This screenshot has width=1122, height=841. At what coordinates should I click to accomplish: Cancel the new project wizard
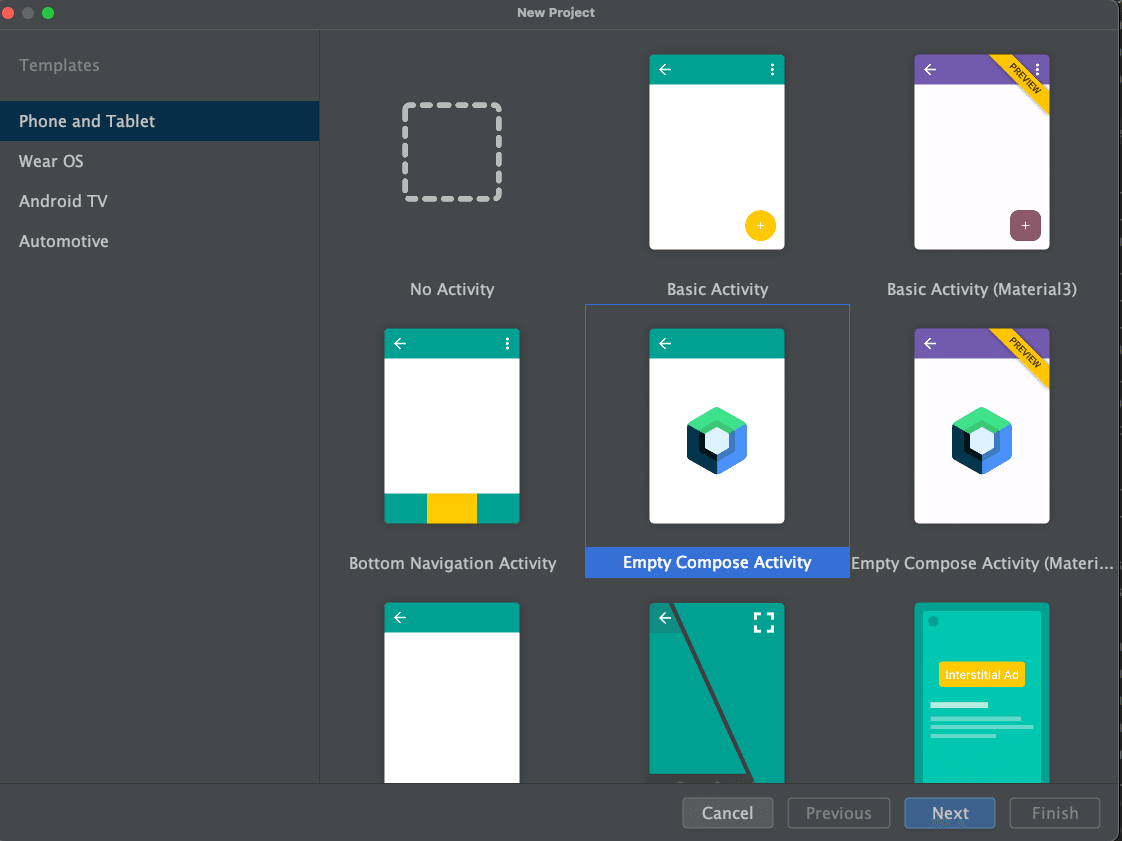[727, 813]
